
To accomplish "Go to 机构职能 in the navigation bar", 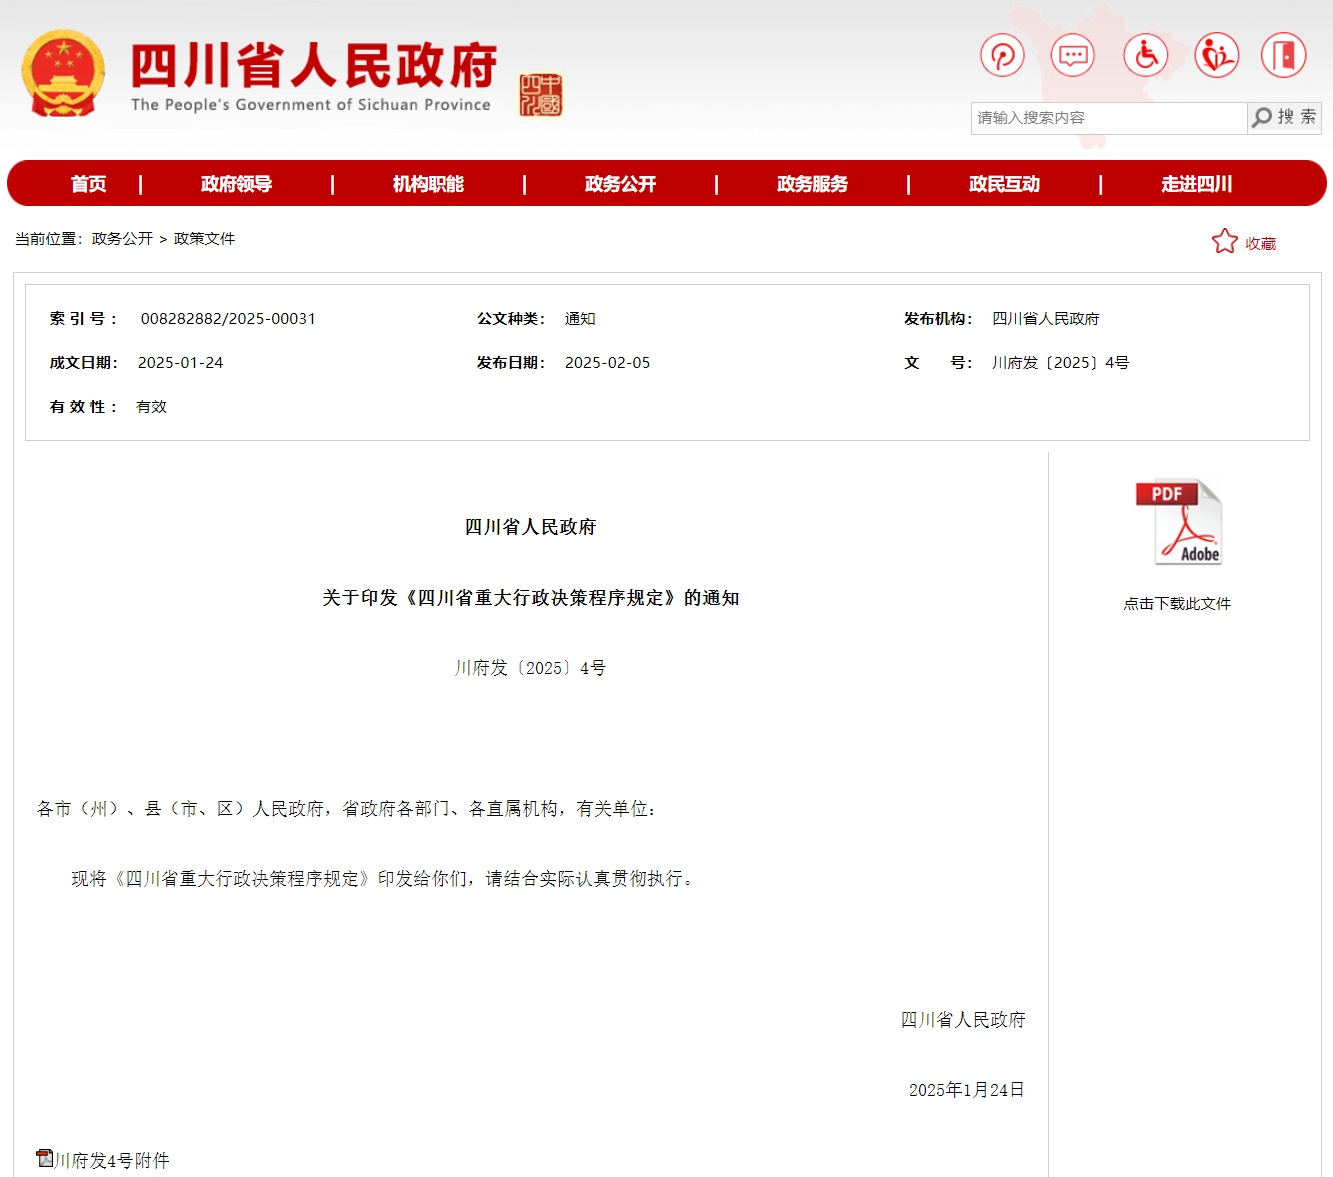I will pyautogui.click(x=428, y=184).
